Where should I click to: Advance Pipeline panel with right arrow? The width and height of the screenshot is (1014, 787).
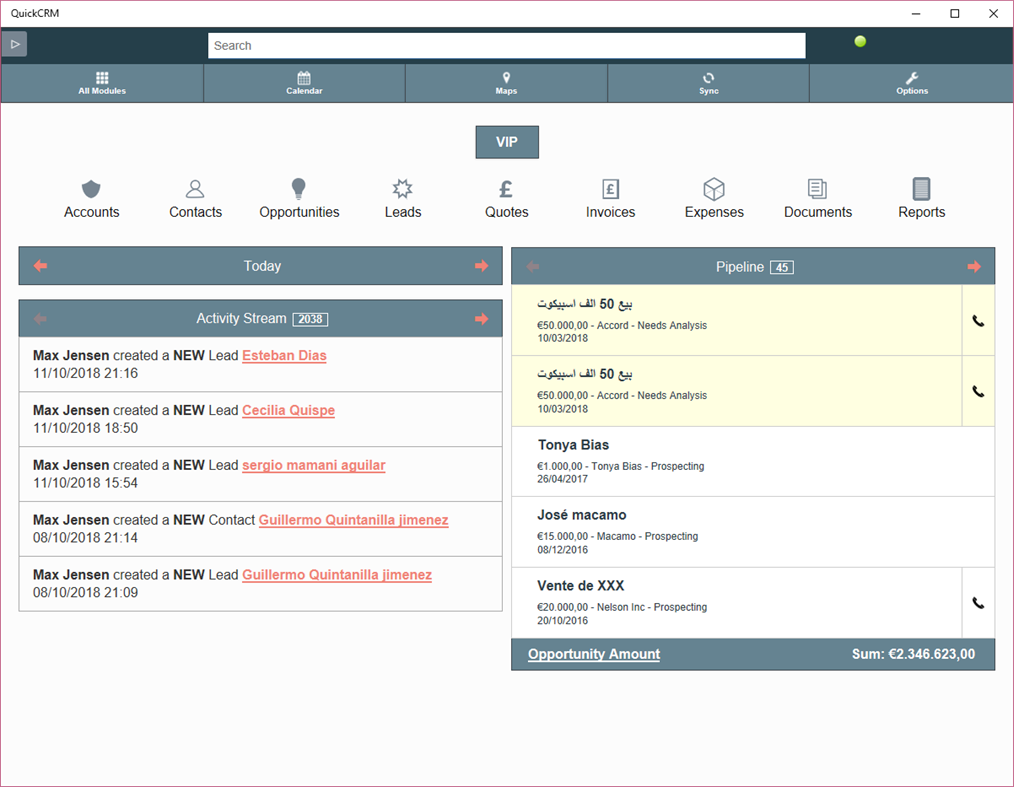(x=974, y=266)
